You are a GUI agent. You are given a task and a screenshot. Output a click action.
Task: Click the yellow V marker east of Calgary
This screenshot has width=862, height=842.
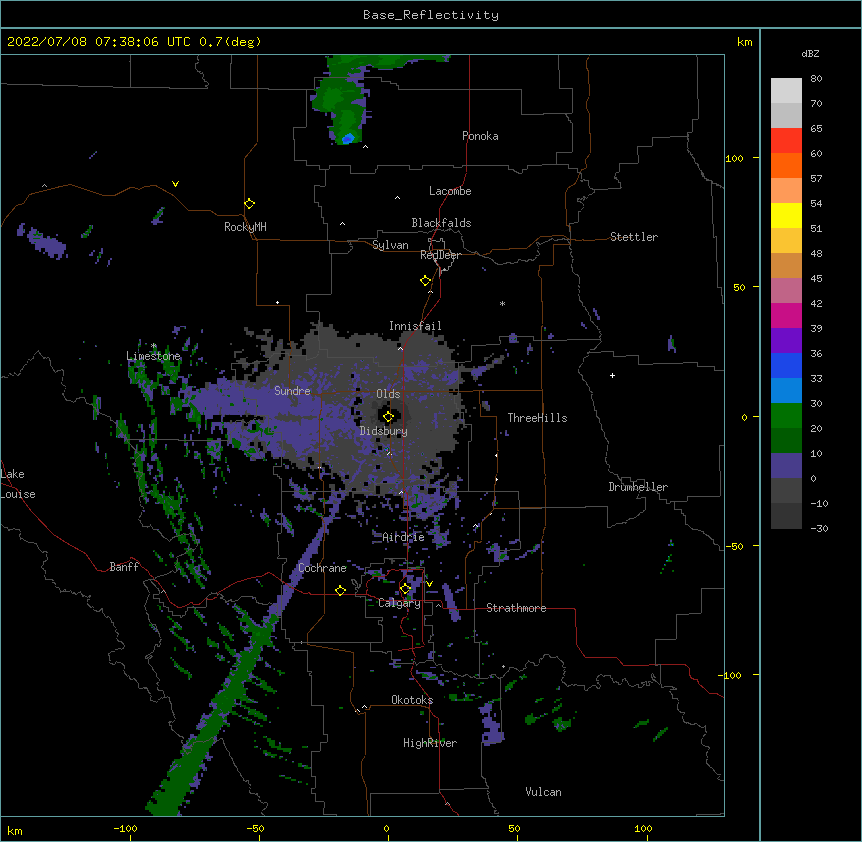point(429,584)
